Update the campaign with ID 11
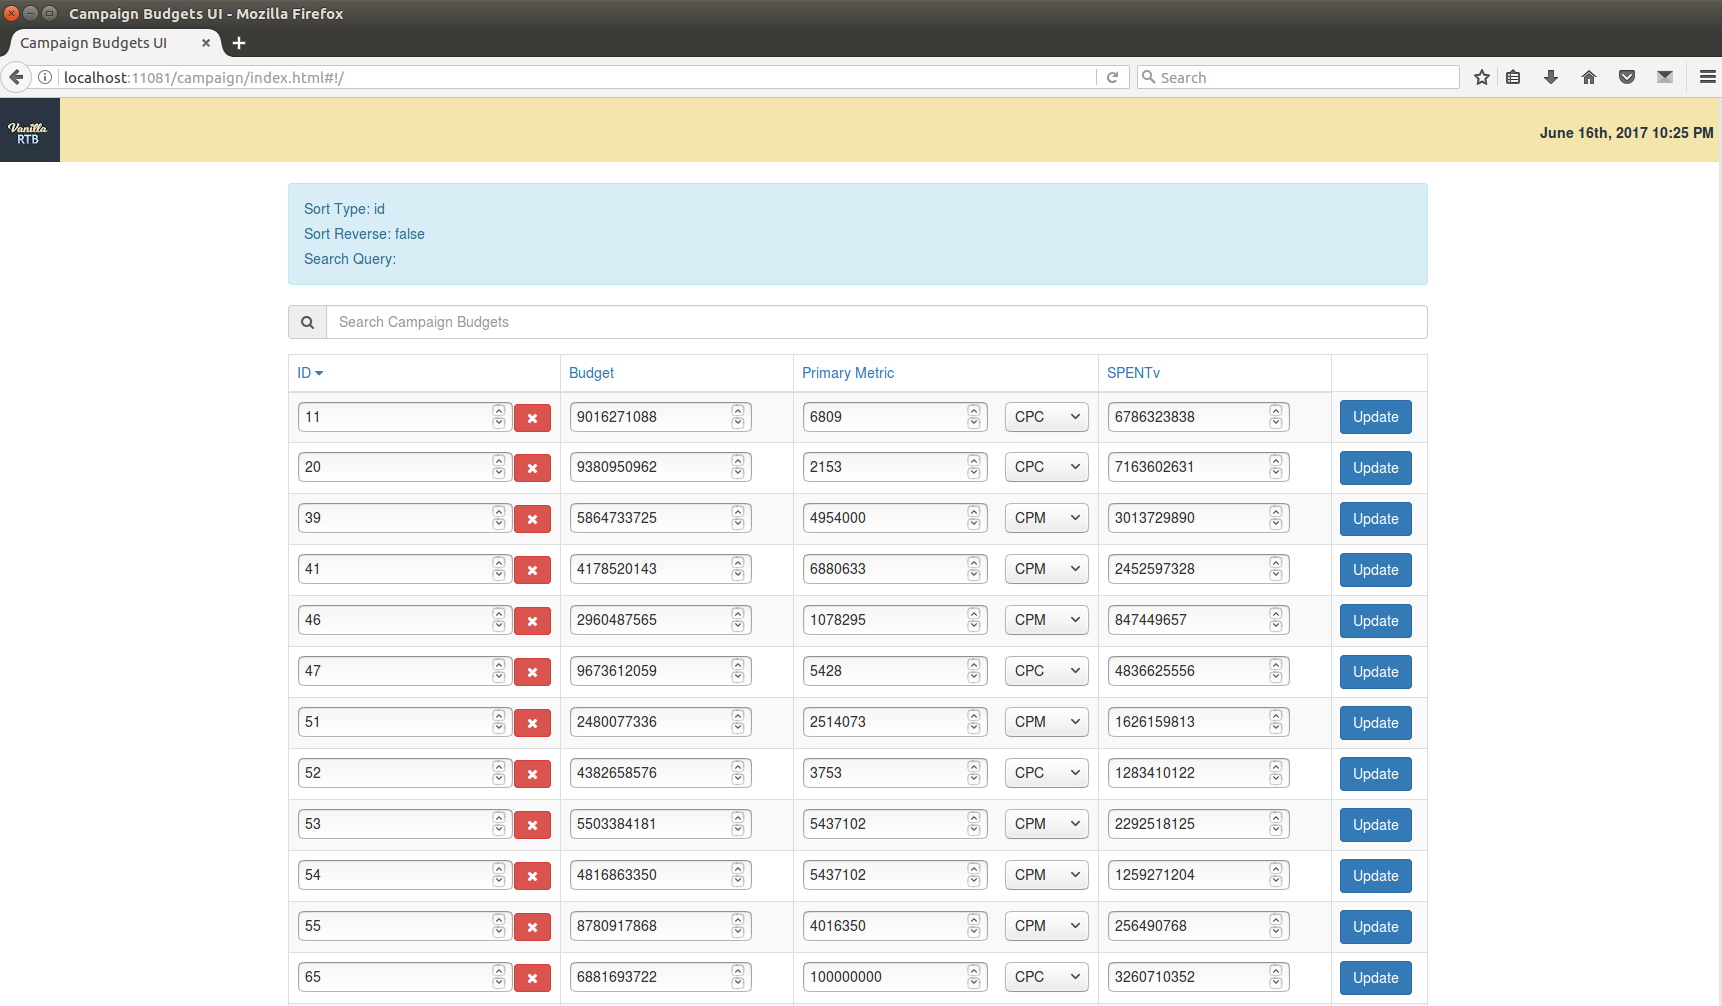This screenshot has width=1722, height=1006. click(x=1375, y=417)
